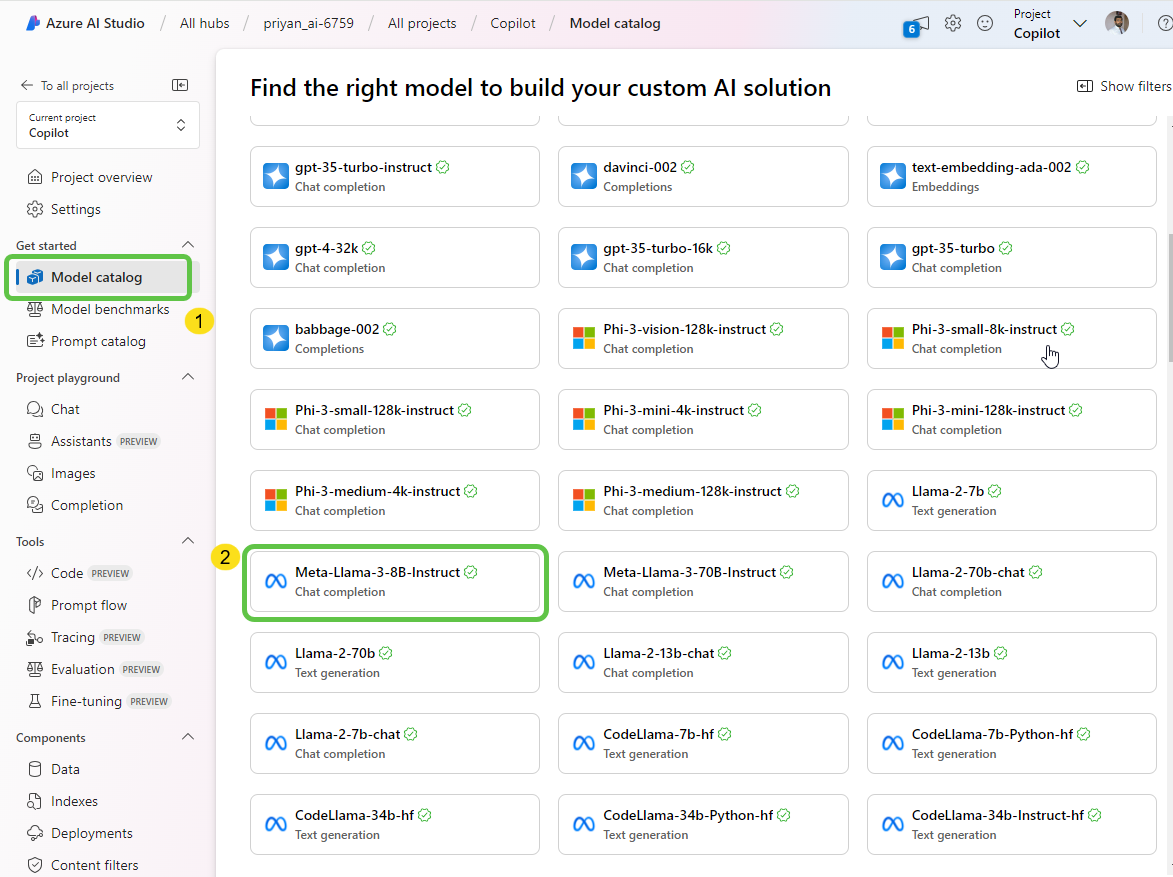Open the user profile avatar
Screen dimensions: 1173x877
(1117, 23)
